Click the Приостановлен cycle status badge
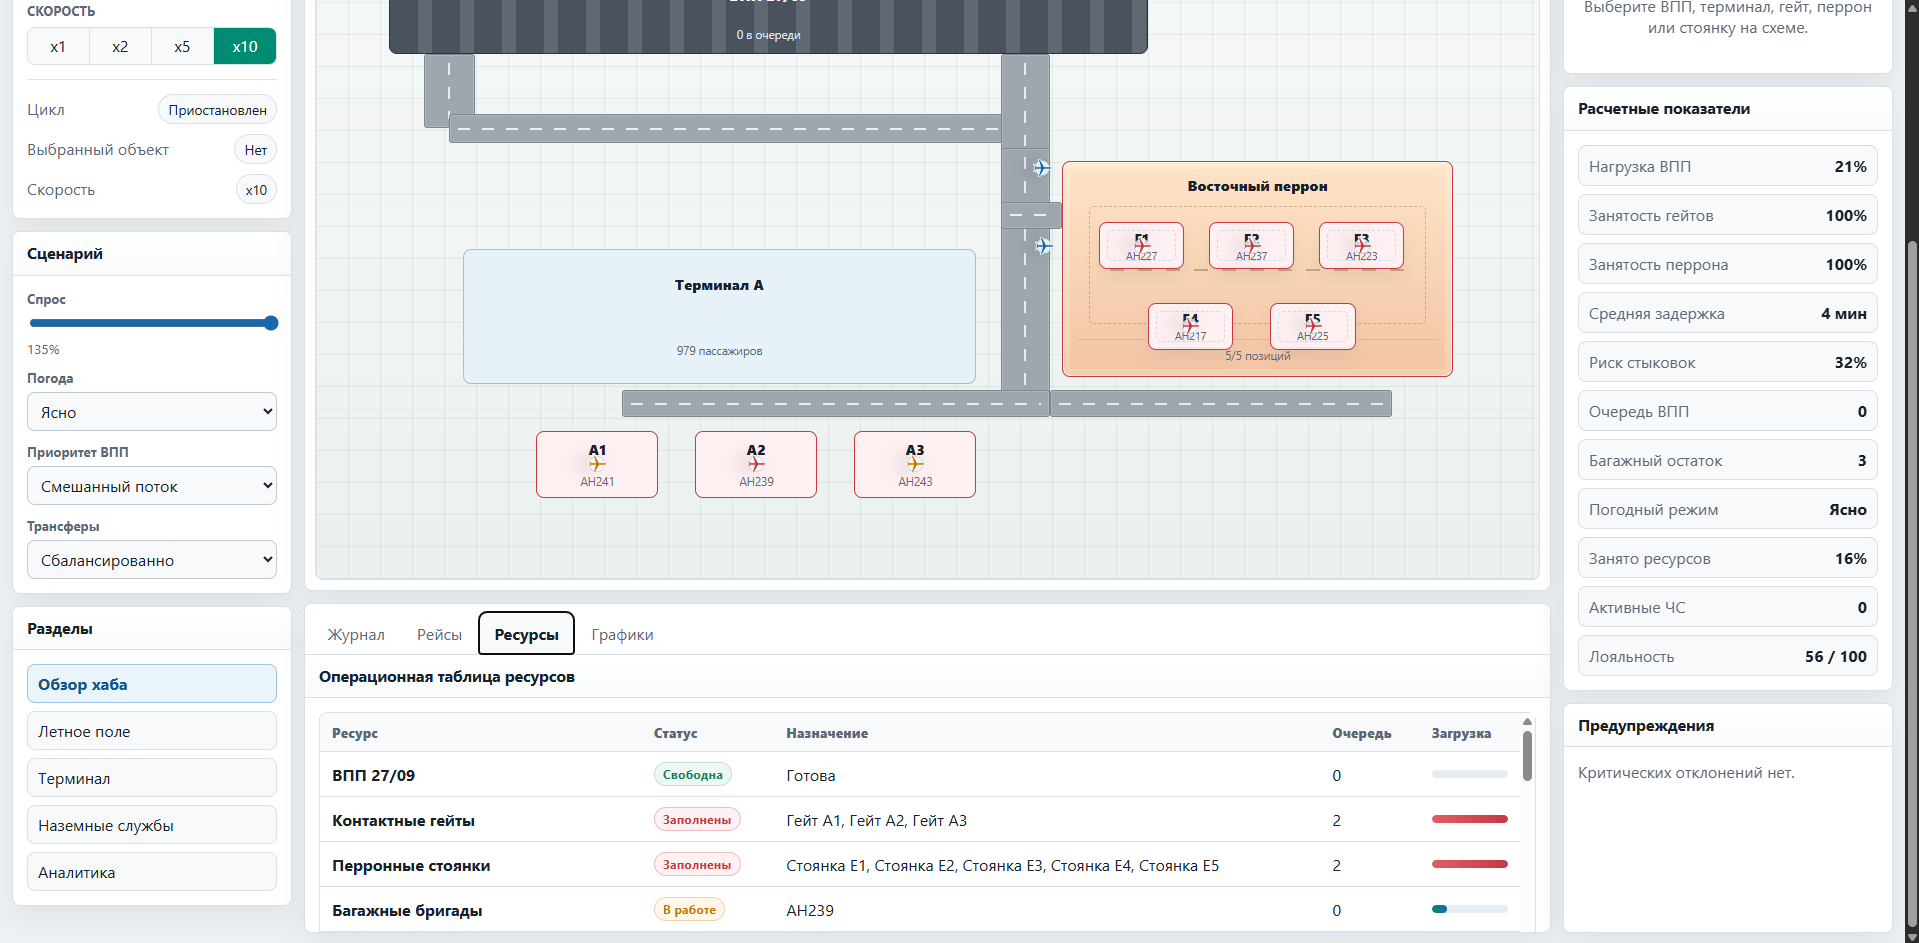 click(x=217, y=110)
